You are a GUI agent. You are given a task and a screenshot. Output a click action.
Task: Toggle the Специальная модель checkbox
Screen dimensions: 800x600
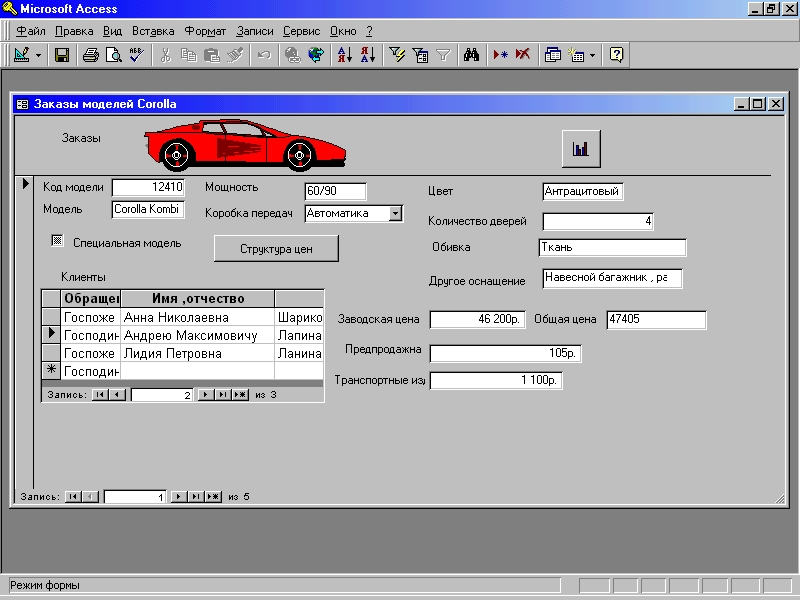pyautogui.click(x=57, y=240)
